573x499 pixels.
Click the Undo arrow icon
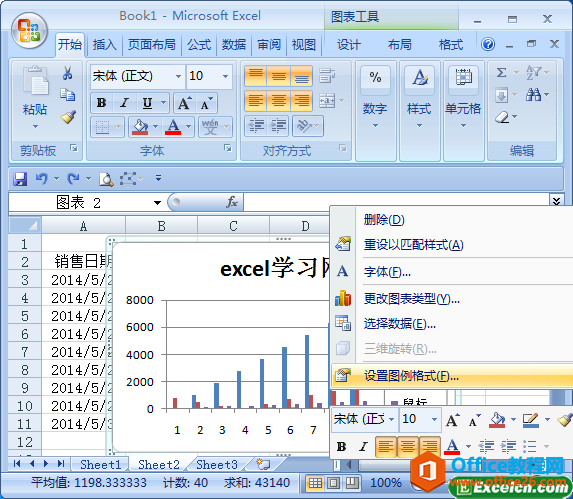(x=42, y=179)
